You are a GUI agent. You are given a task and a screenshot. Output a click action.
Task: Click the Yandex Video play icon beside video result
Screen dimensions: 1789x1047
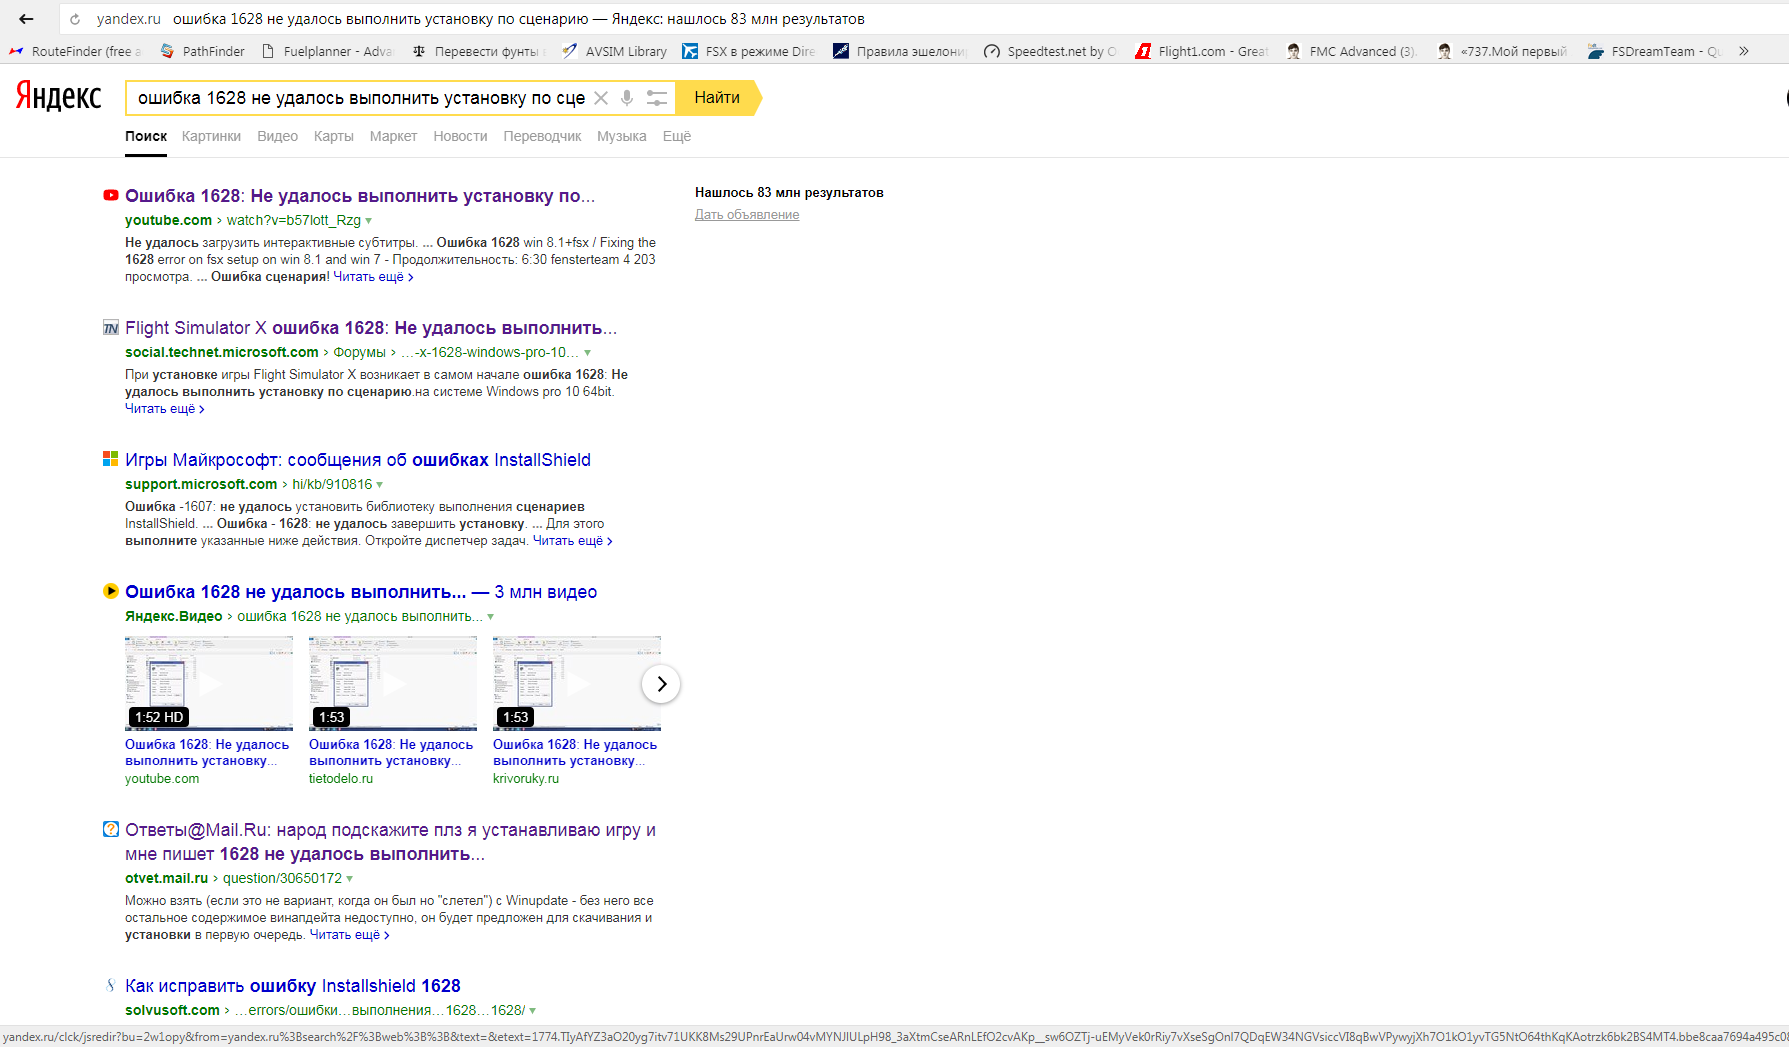coord(111,591)
